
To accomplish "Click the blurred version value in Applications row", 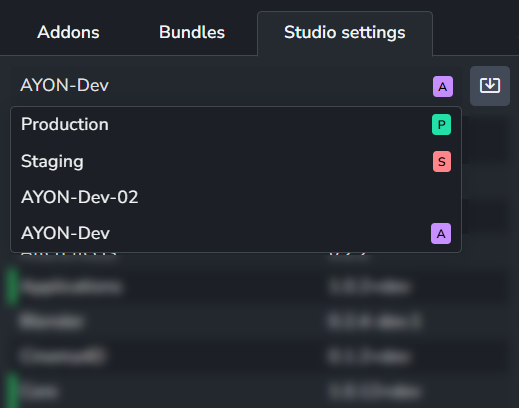I will pos(369,287).
